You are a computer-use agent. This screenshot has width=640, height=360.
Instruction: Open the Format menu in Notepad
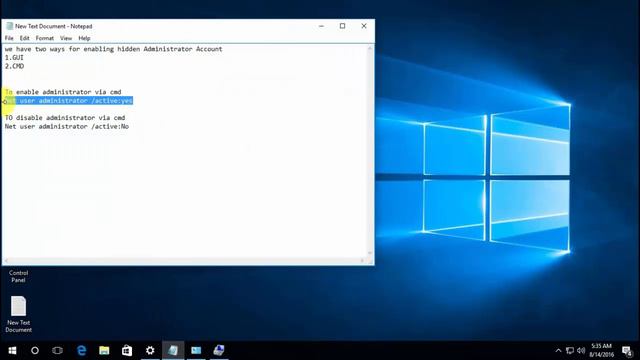(x=44, y=38)
